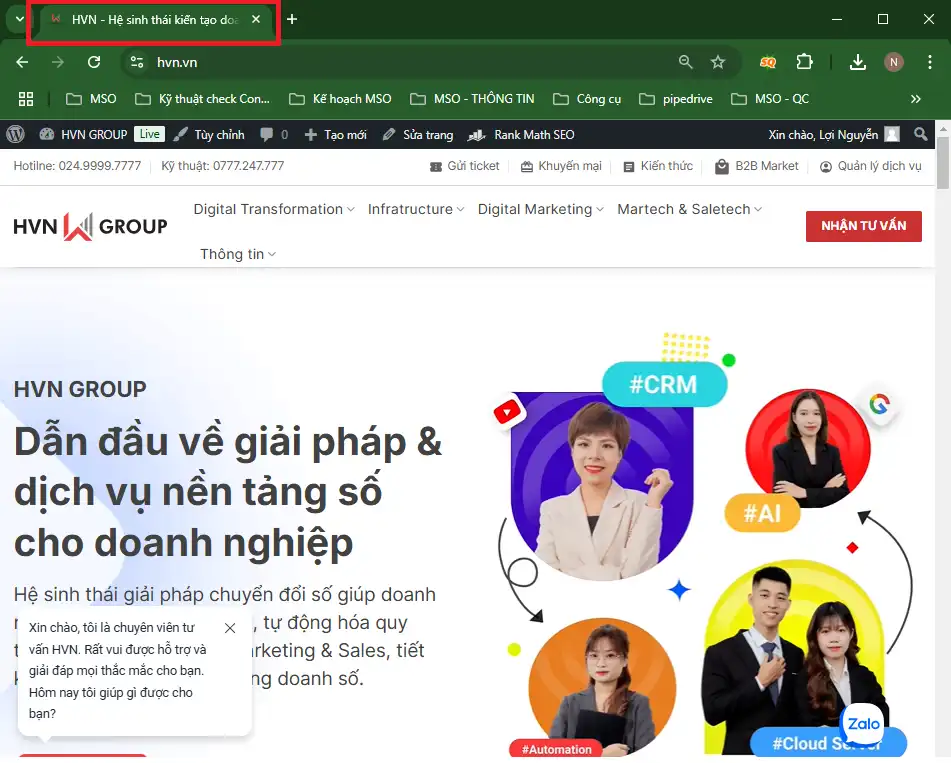Open the Thông tin dropdown menu
The image size is (951, 763).
pos(238,254)
